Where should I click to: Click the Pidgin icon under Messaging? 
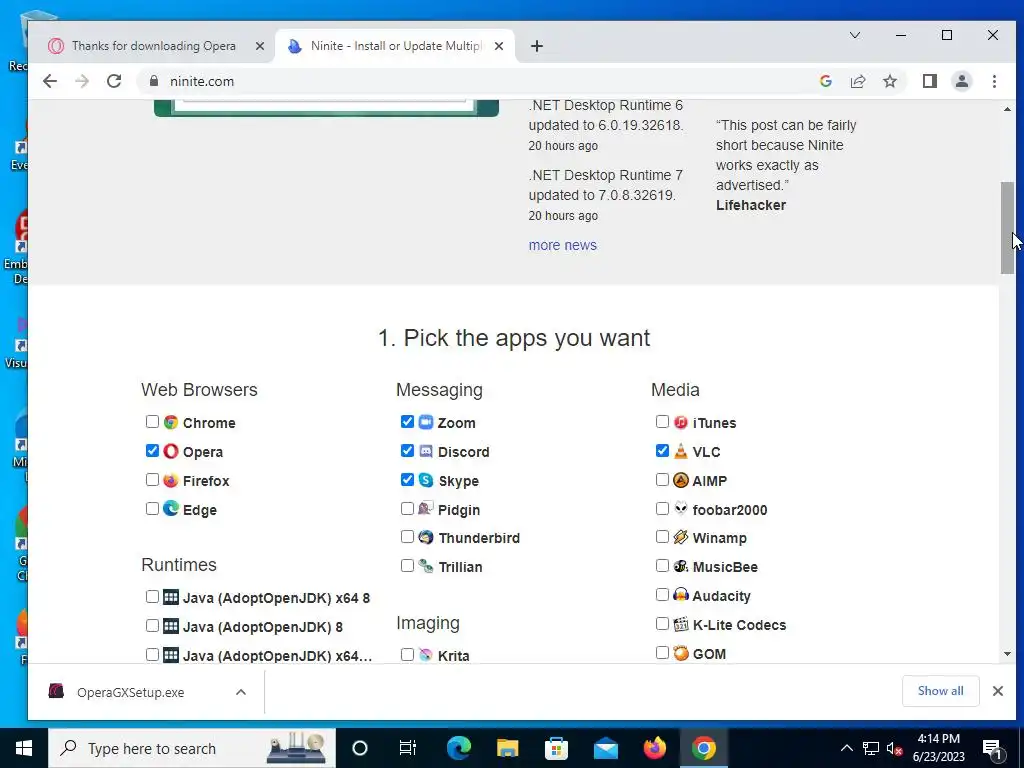click(426, 509)
